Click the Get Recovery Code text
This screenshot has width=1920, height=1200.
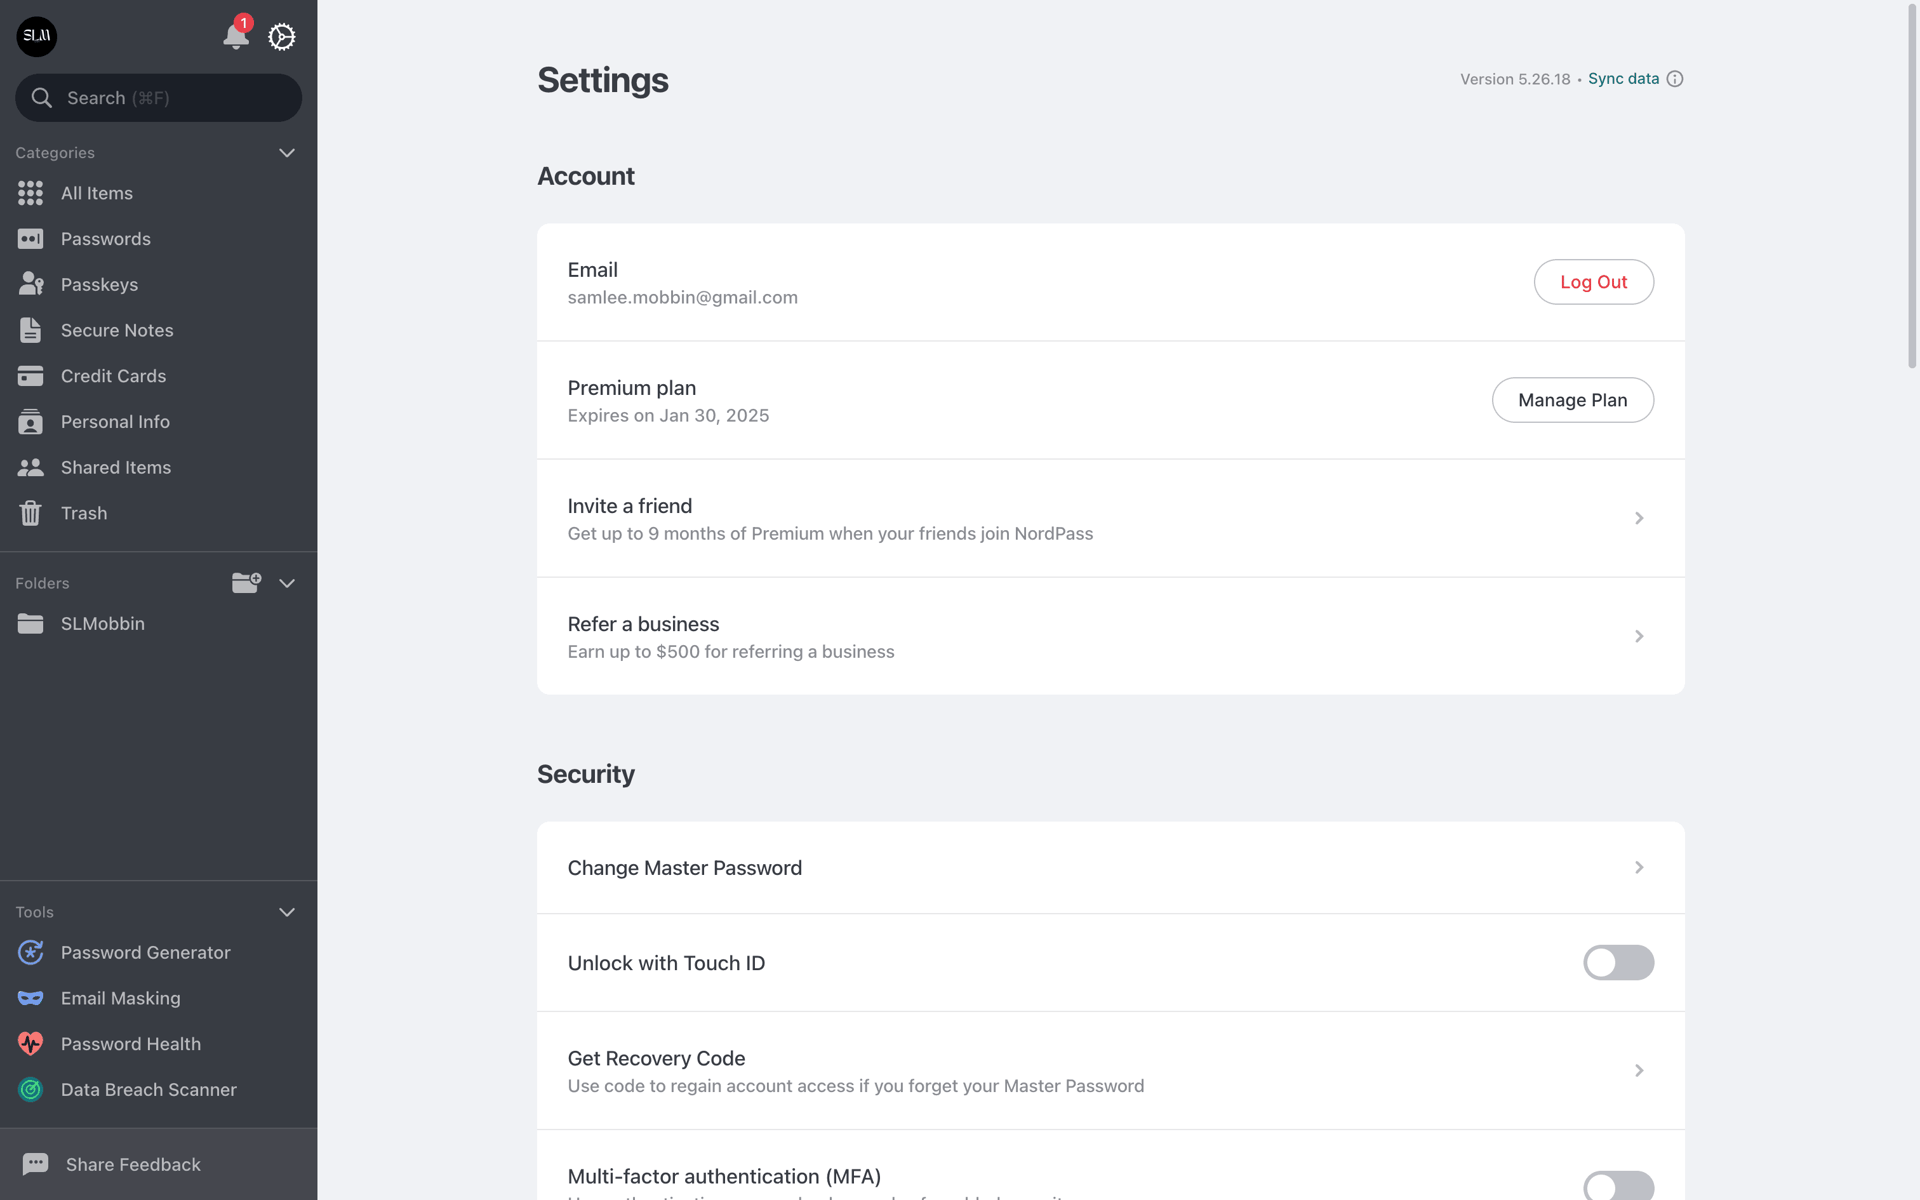click(x=656, y=1058)
